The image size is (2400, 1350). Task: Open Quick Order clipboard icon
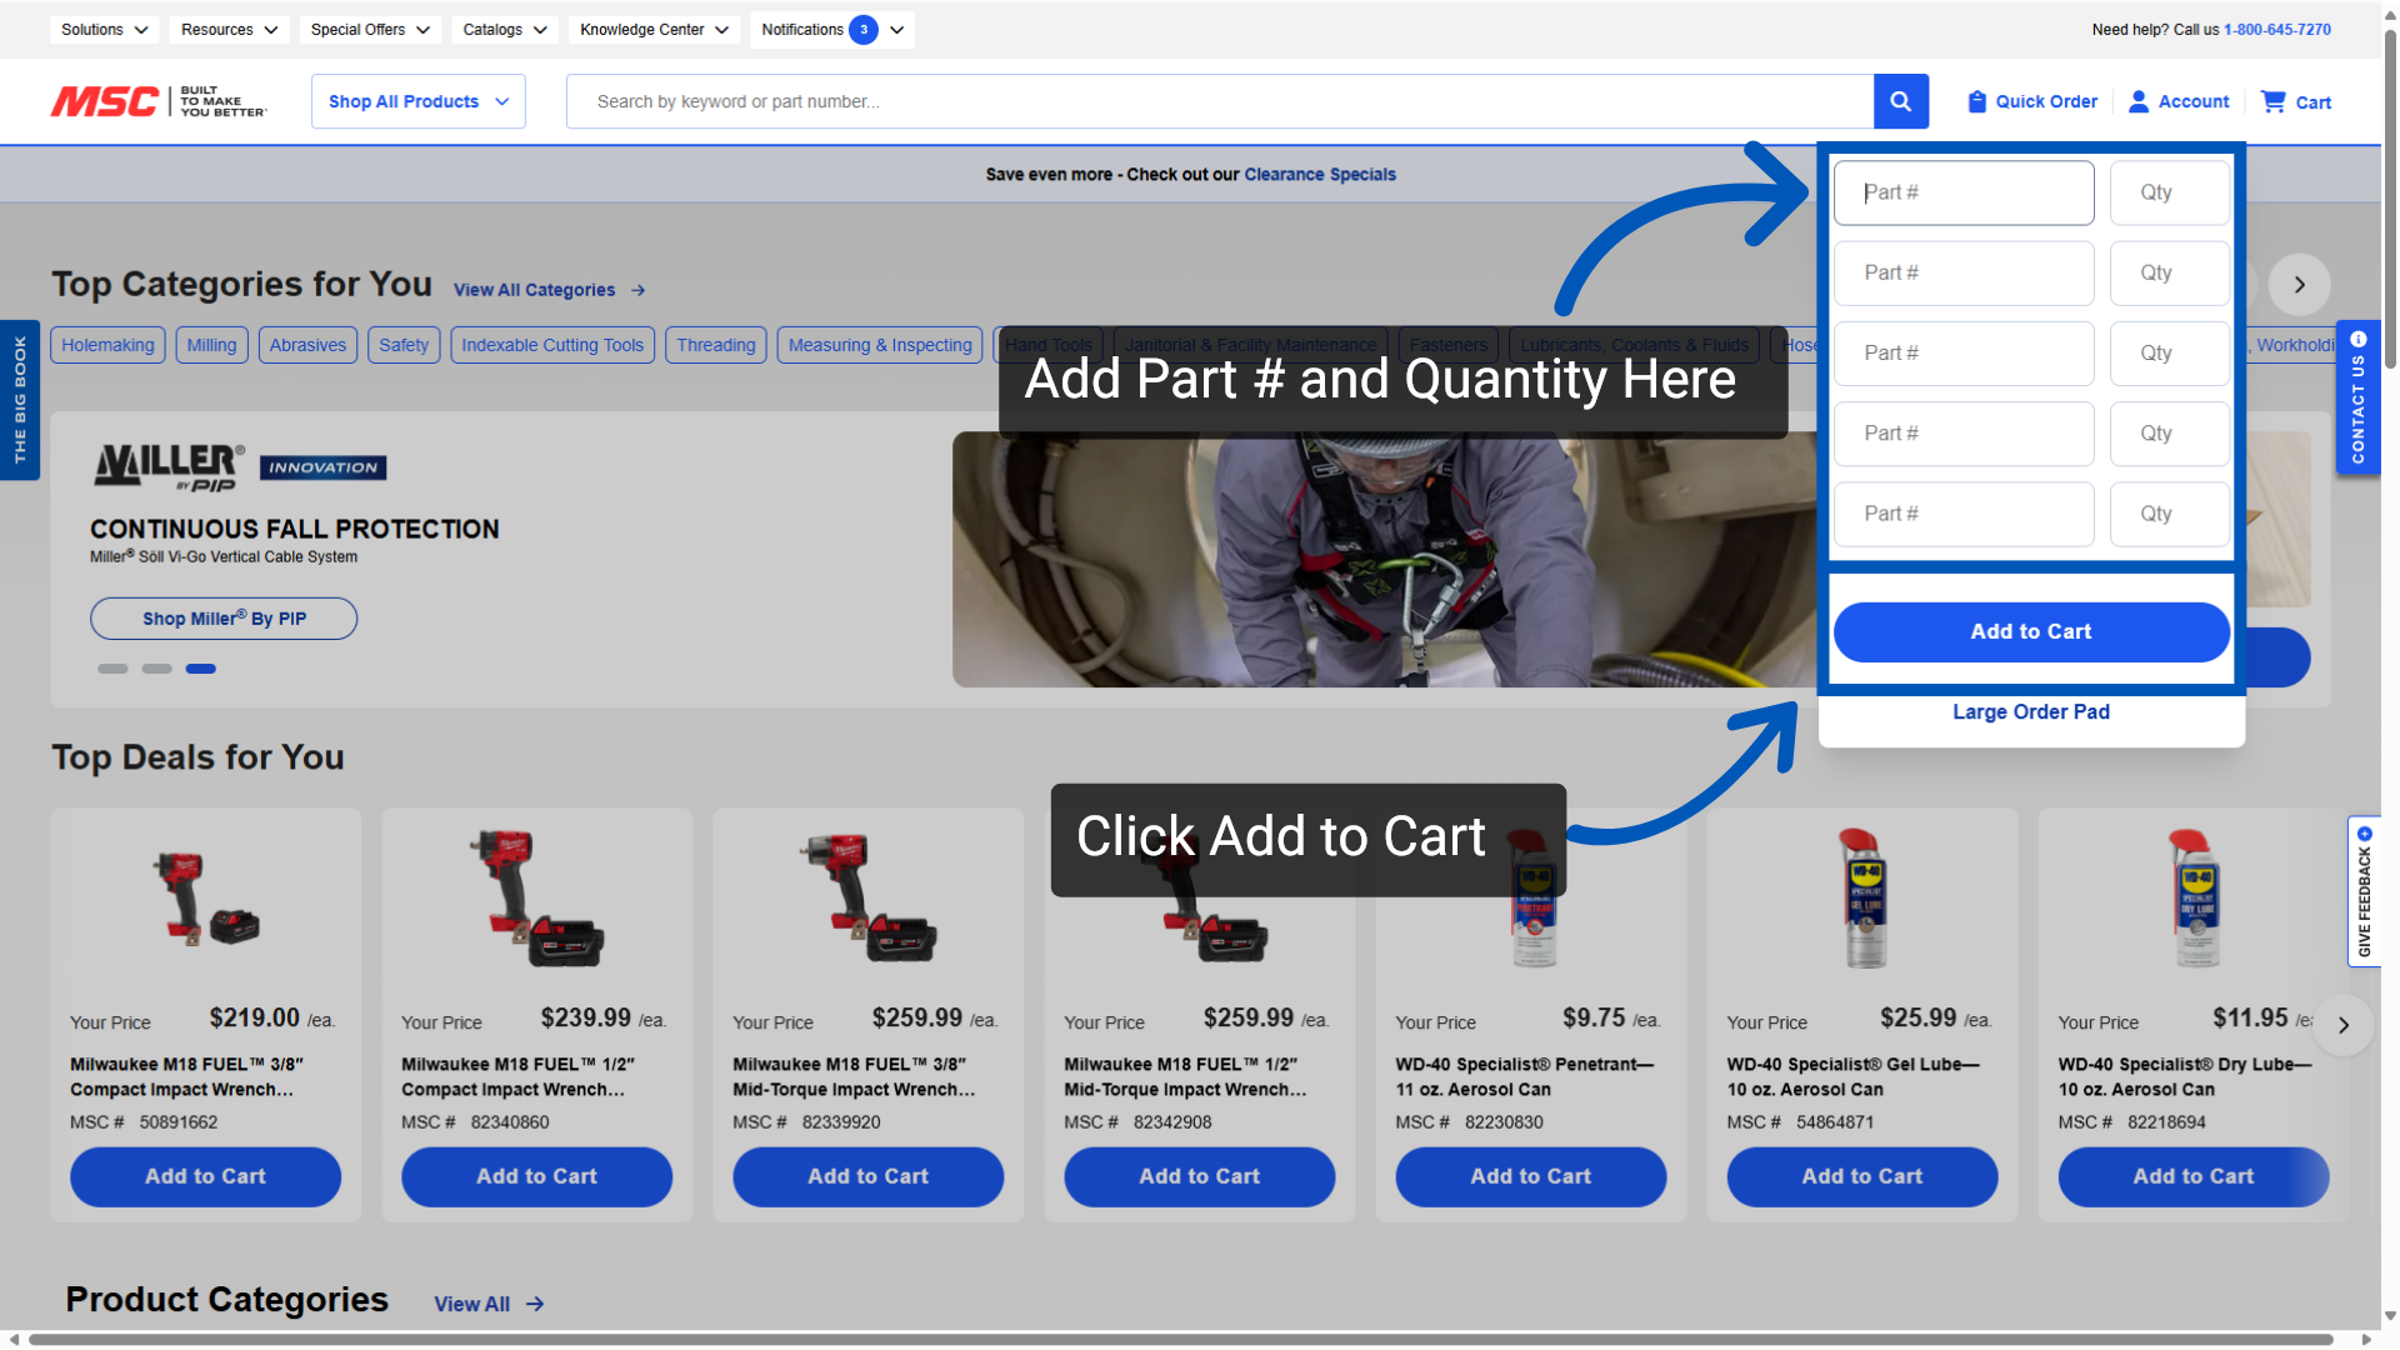point(1976,101)
